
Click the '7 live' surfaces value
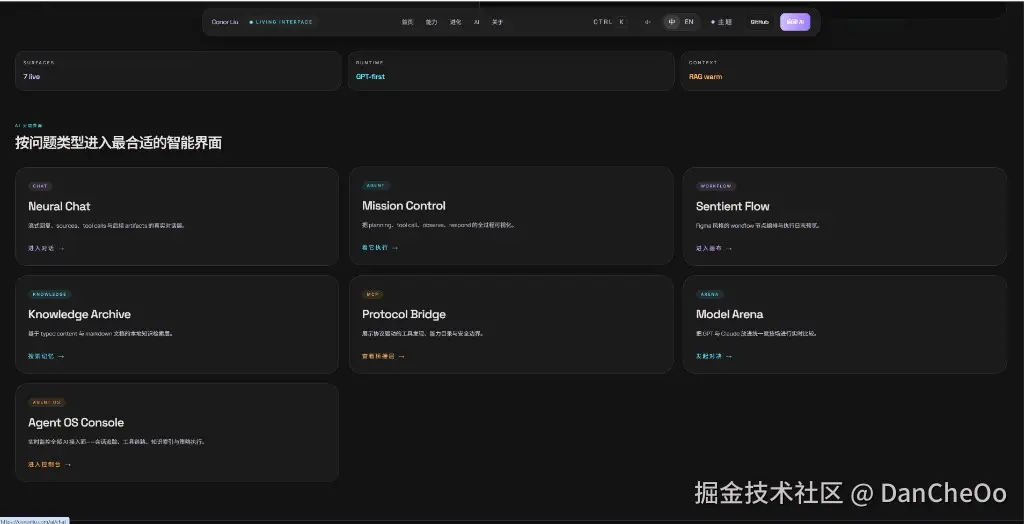[x=31, y=76]
